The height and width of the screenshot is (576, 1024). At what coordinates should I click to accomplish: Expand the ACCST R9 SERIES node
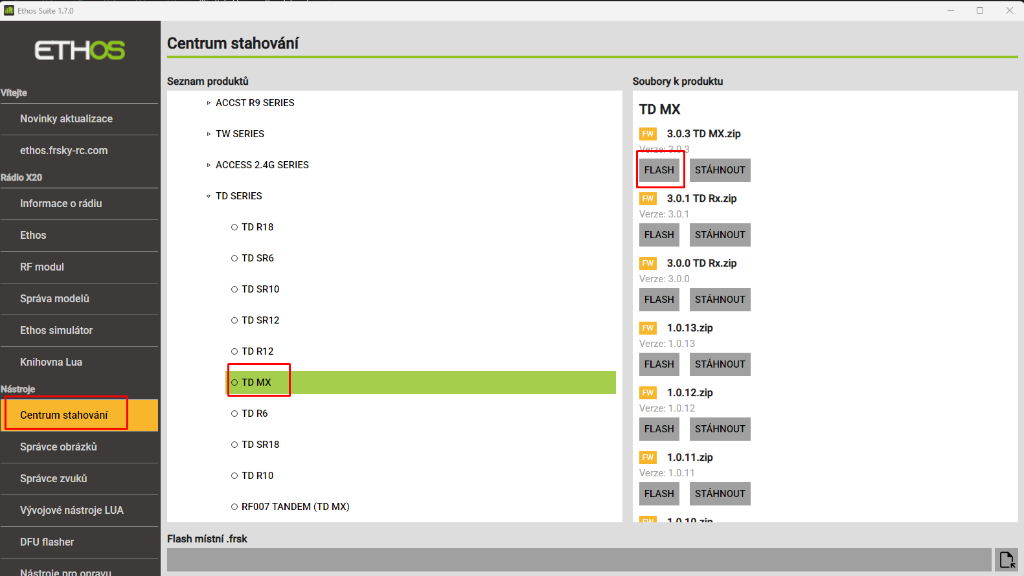click(x=209, y=103)
